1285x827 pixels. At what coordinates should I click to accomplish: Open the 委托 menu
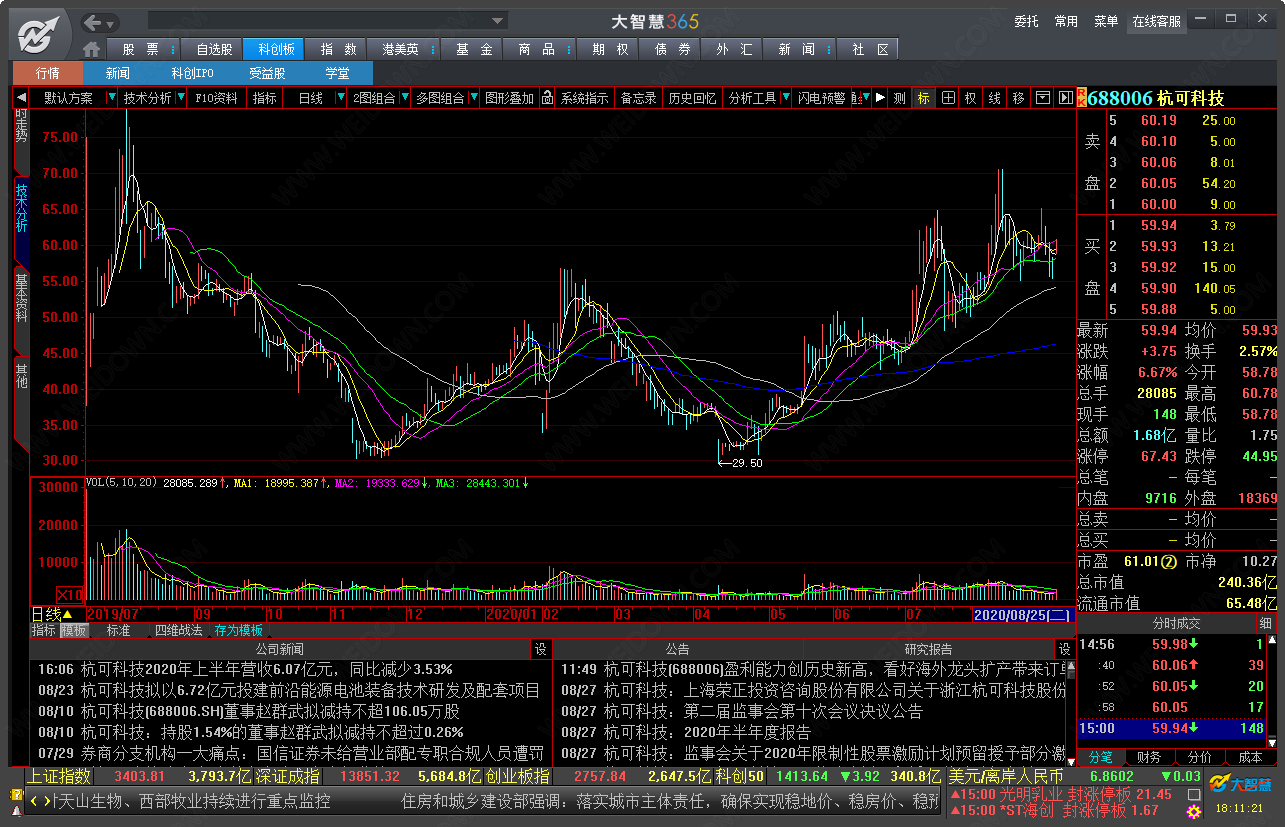click(x=1026, y=21)
